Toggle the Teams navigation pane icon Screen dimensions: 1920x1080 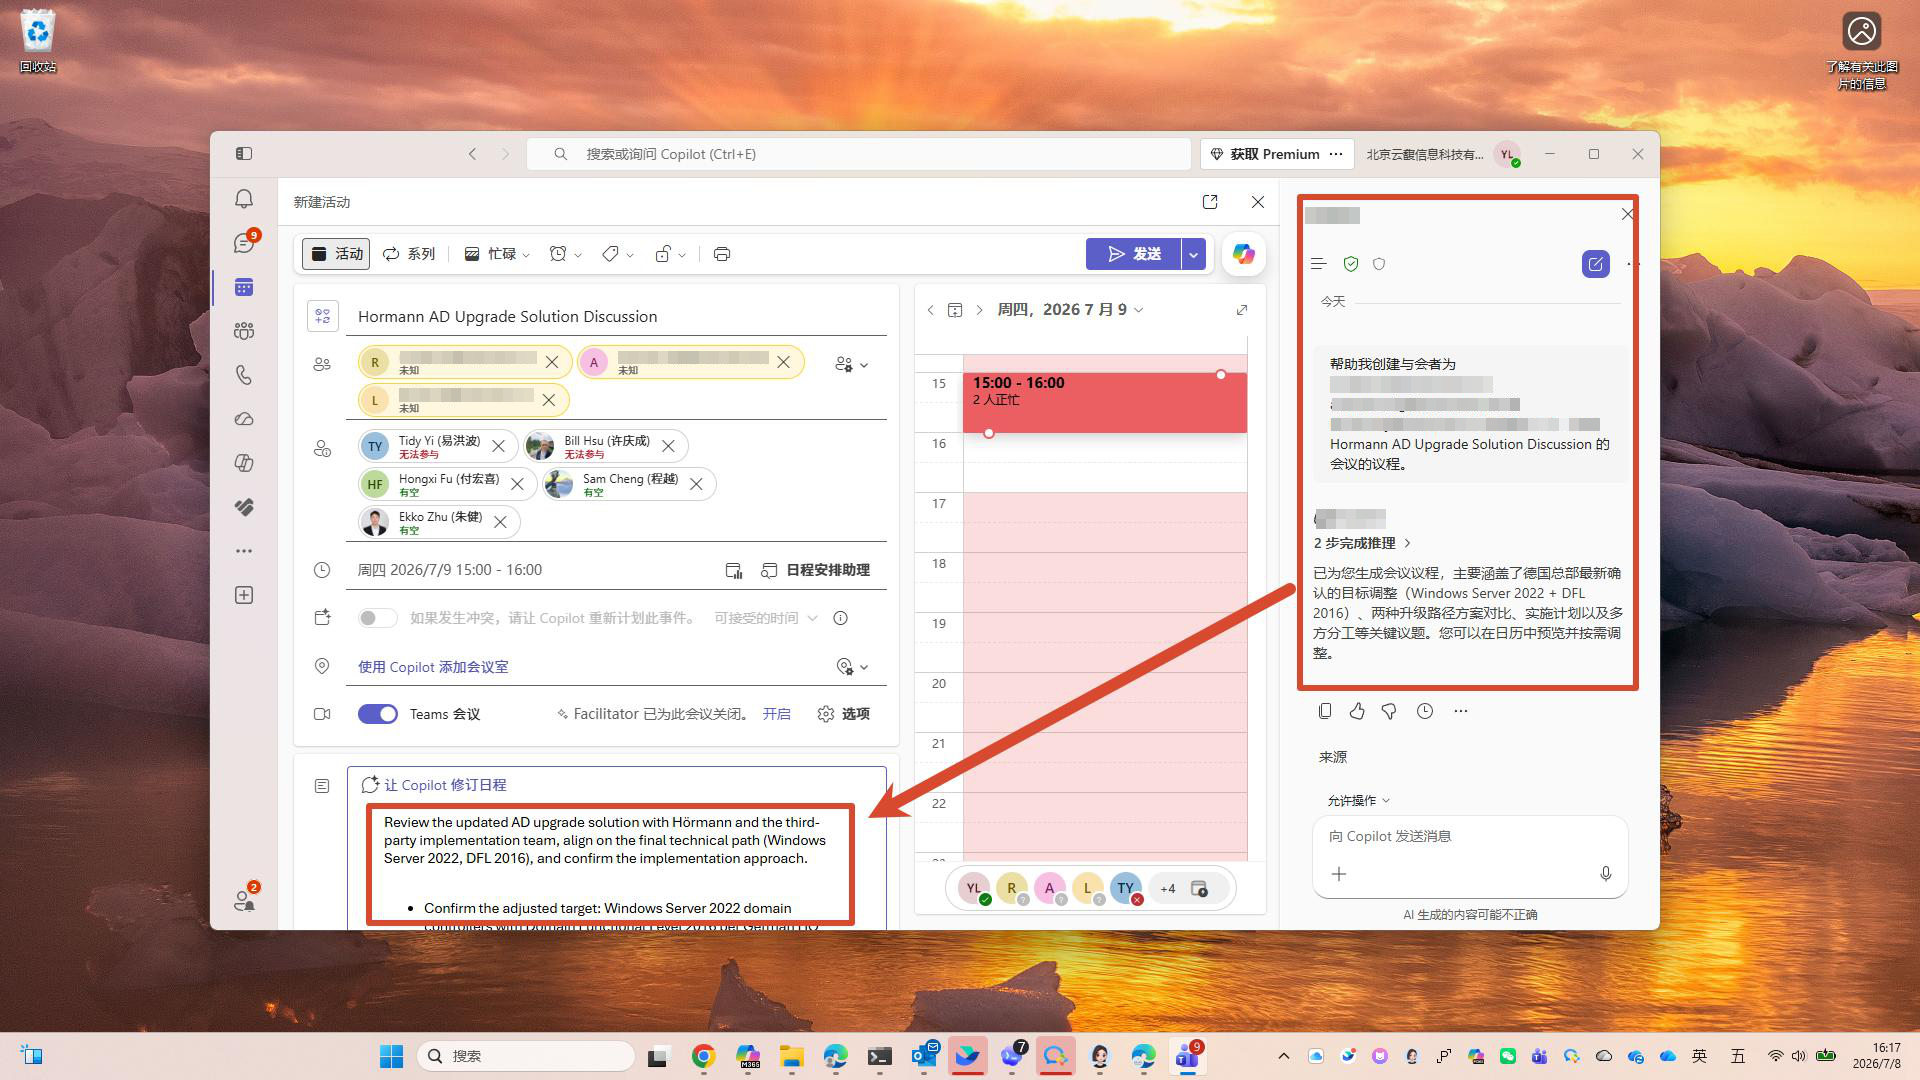point(244,154)
